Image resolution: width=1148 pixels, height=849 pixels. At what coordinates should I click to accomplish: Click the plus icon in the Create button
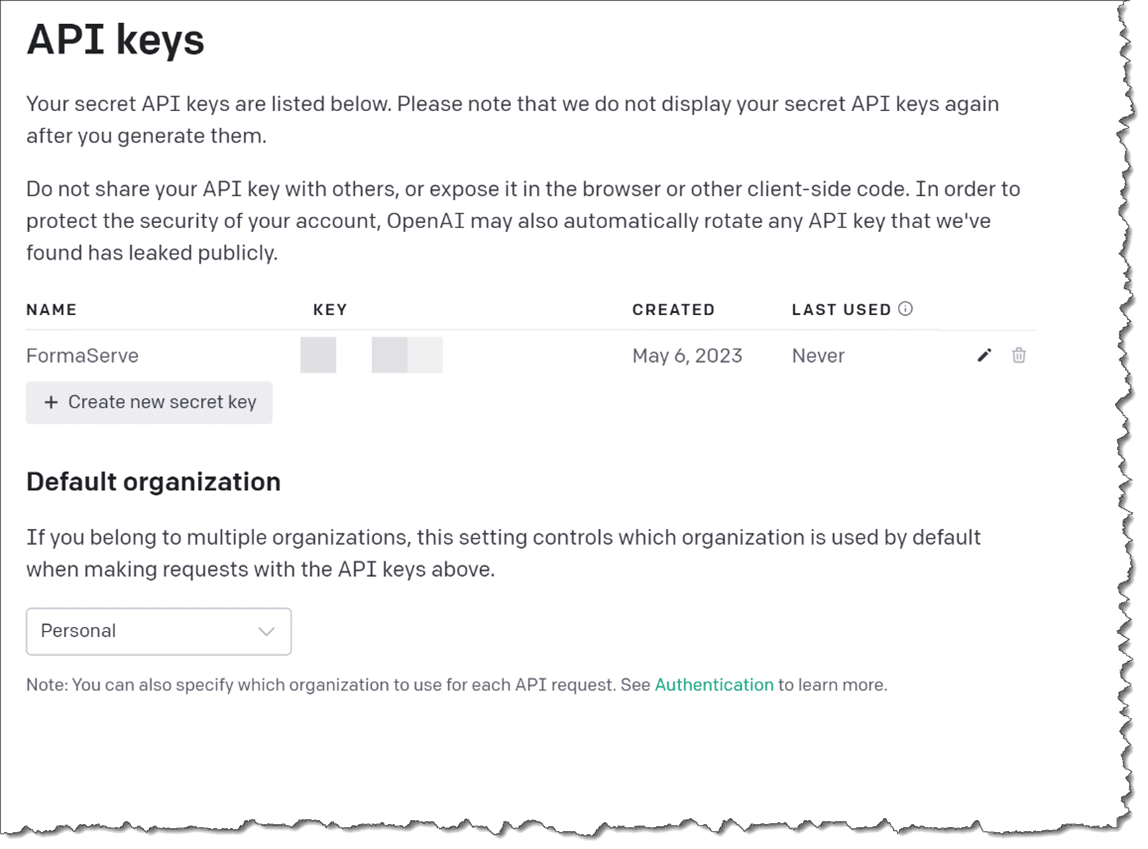(x=51, y=402)
